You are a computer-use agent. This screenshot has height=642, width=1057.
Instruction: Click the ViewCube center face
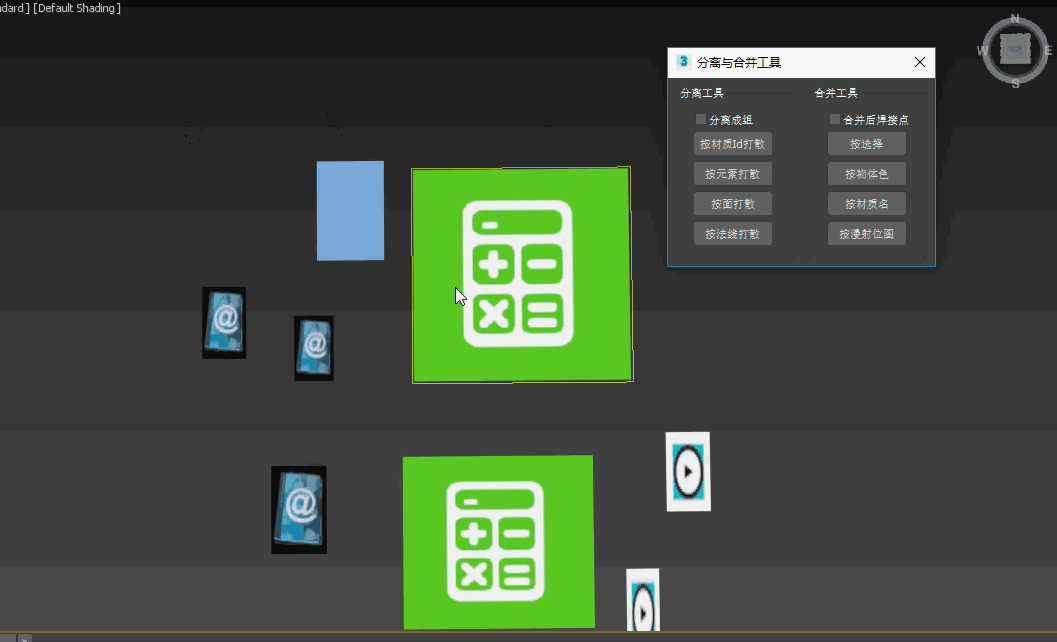1015,49
